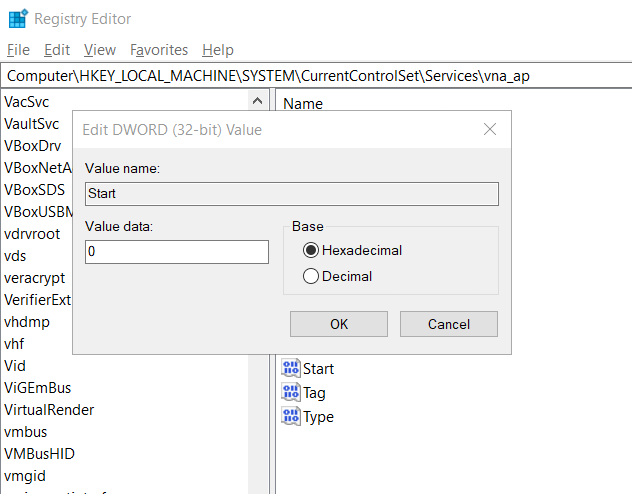Open the Favorites menu
This screenshot has height=494, width=632.
[159, 50]
